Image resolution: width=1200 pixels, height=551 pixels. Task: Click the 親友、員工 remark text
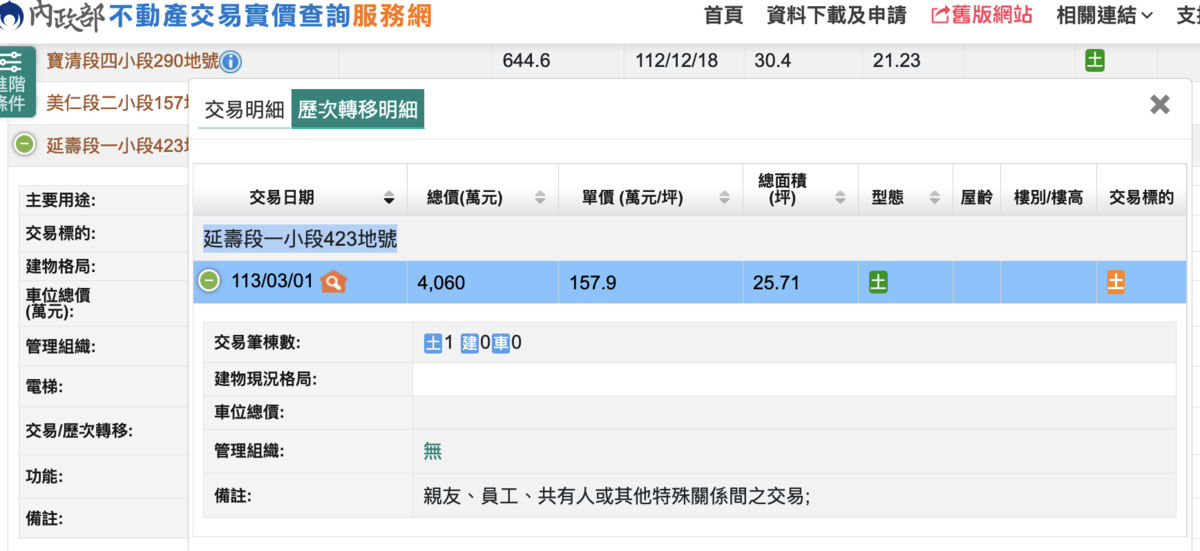[617, 496]
